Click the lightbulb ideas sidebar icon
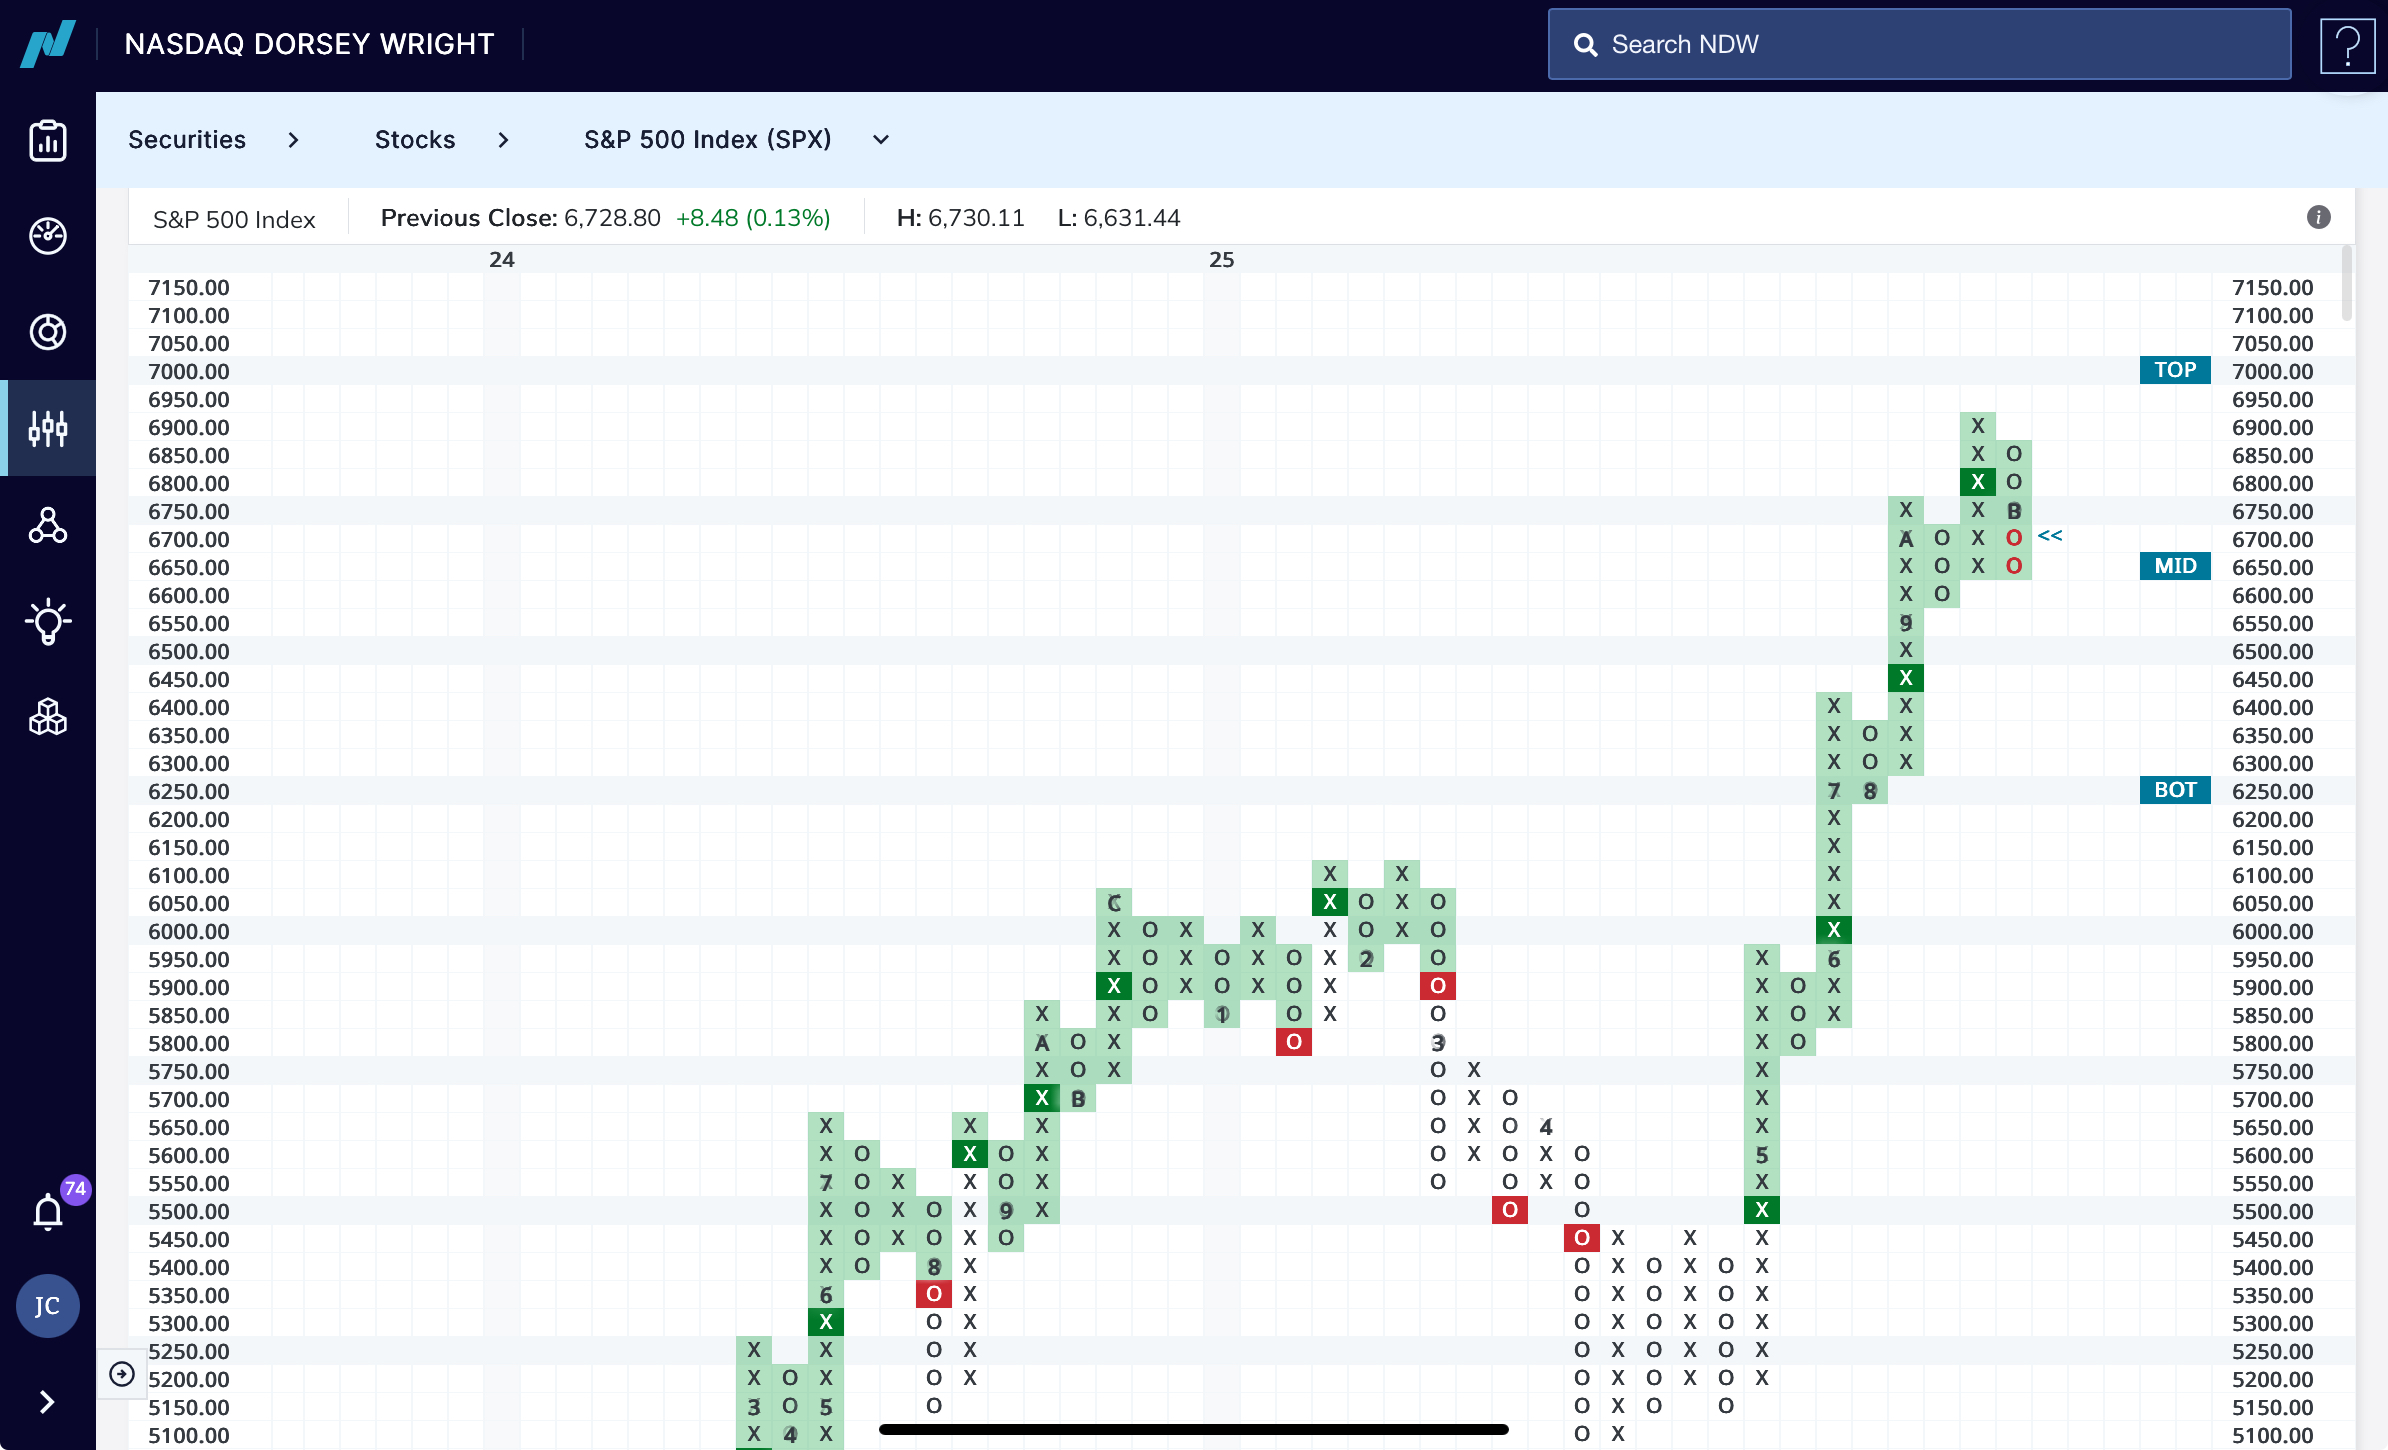Image resolution: width=2388 pixels, height=1450 pixels. (48, 622)
